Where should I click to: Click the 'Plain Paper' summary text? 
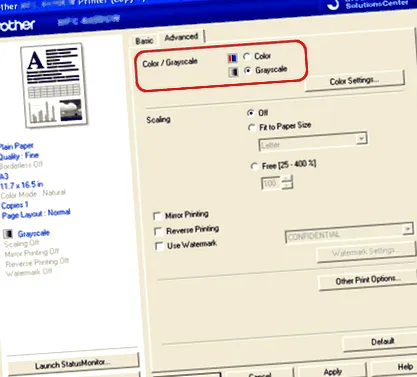point(17,146)
